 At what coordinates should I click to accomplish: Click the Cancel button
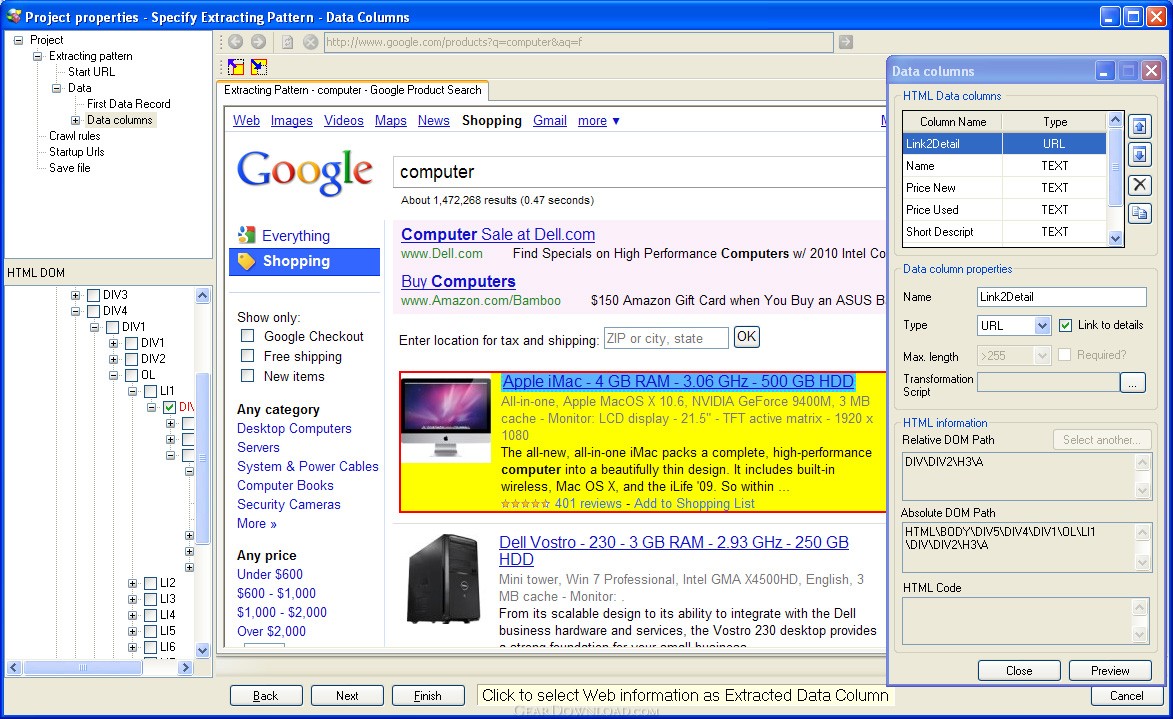1127,696
